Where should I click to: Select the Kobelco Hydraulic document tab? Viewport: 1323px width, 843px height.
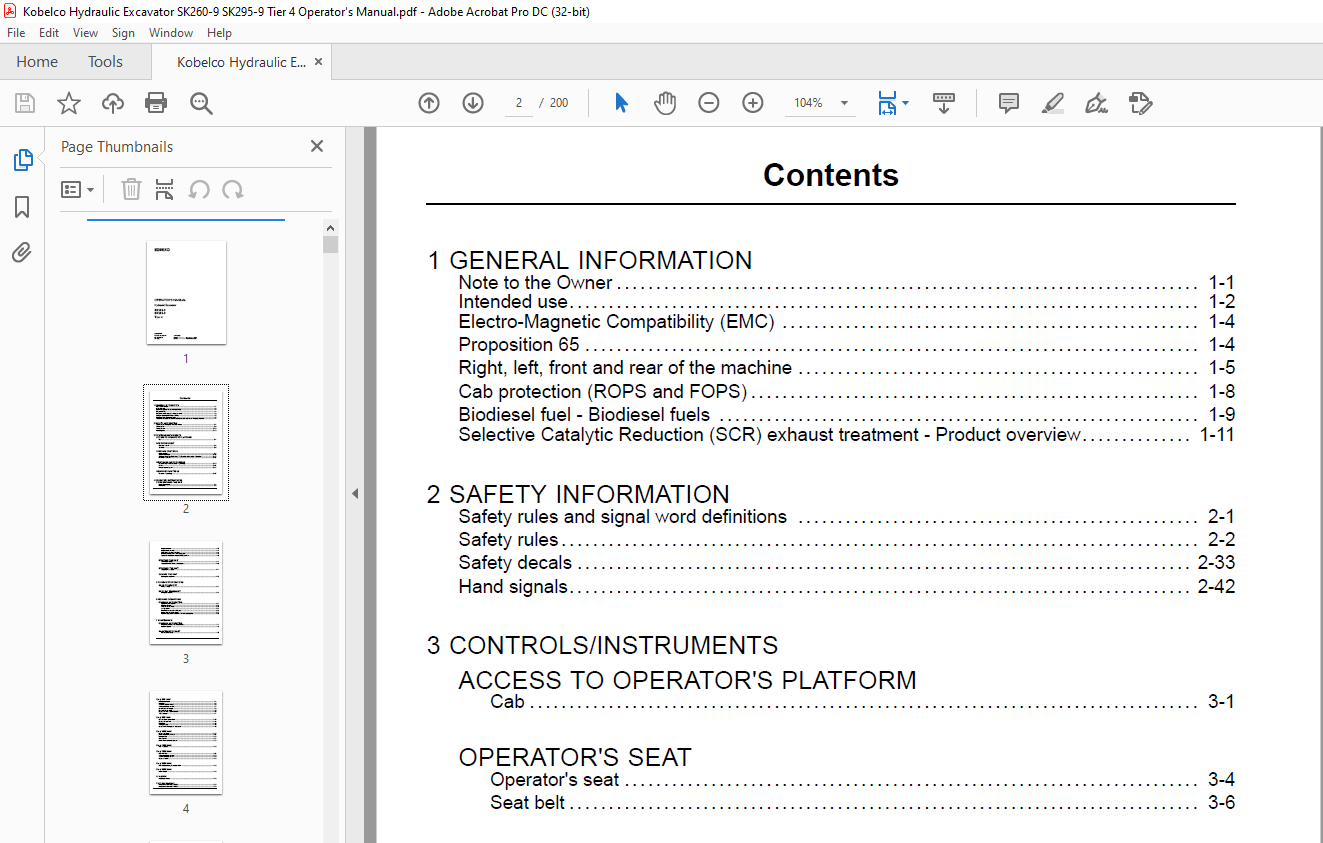[x=241, y=62]
